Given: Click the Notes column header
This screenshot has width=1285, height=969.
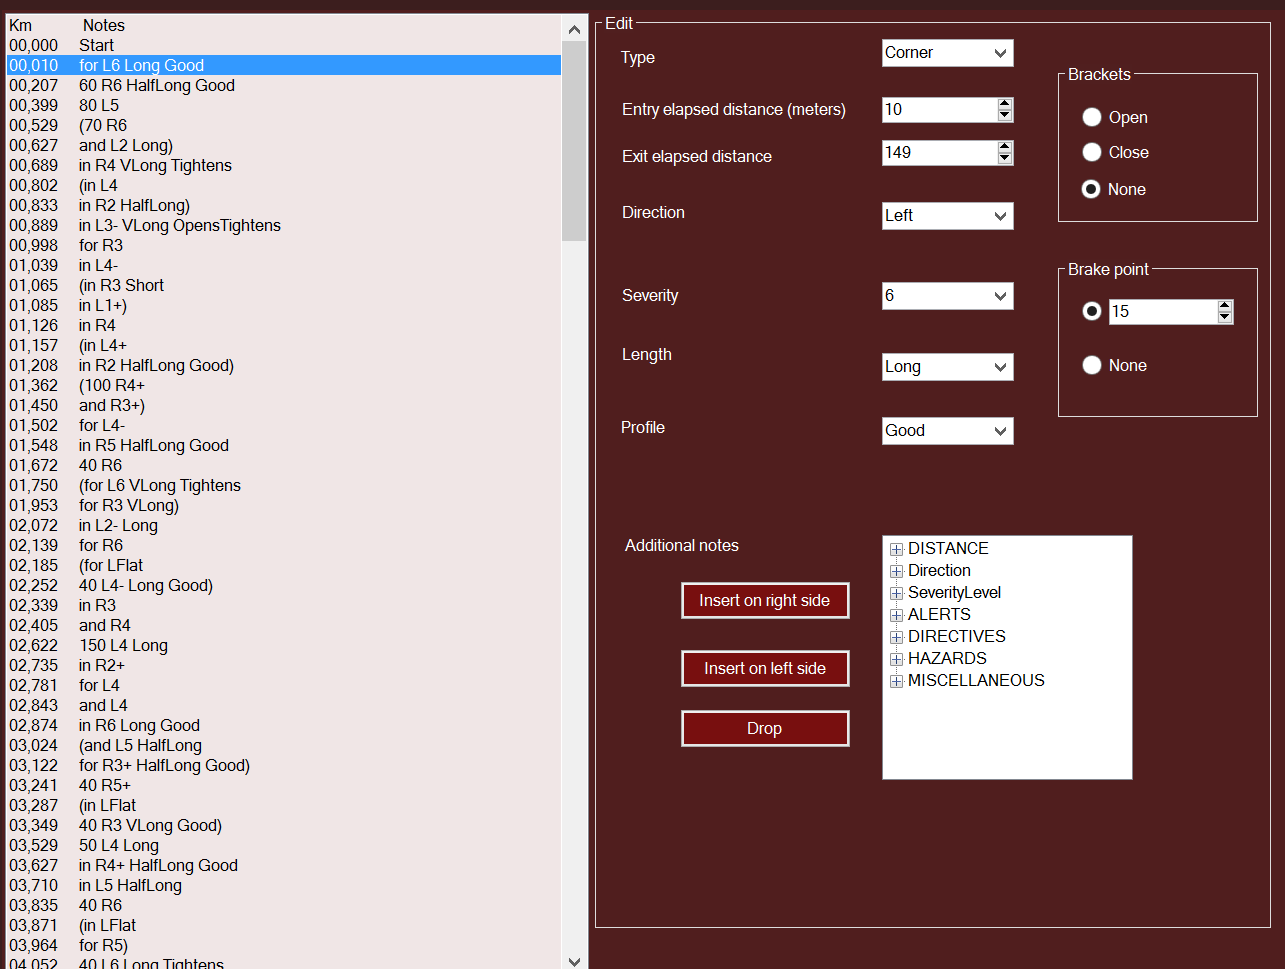Looking at the screenshot, I should click(104, 25).
